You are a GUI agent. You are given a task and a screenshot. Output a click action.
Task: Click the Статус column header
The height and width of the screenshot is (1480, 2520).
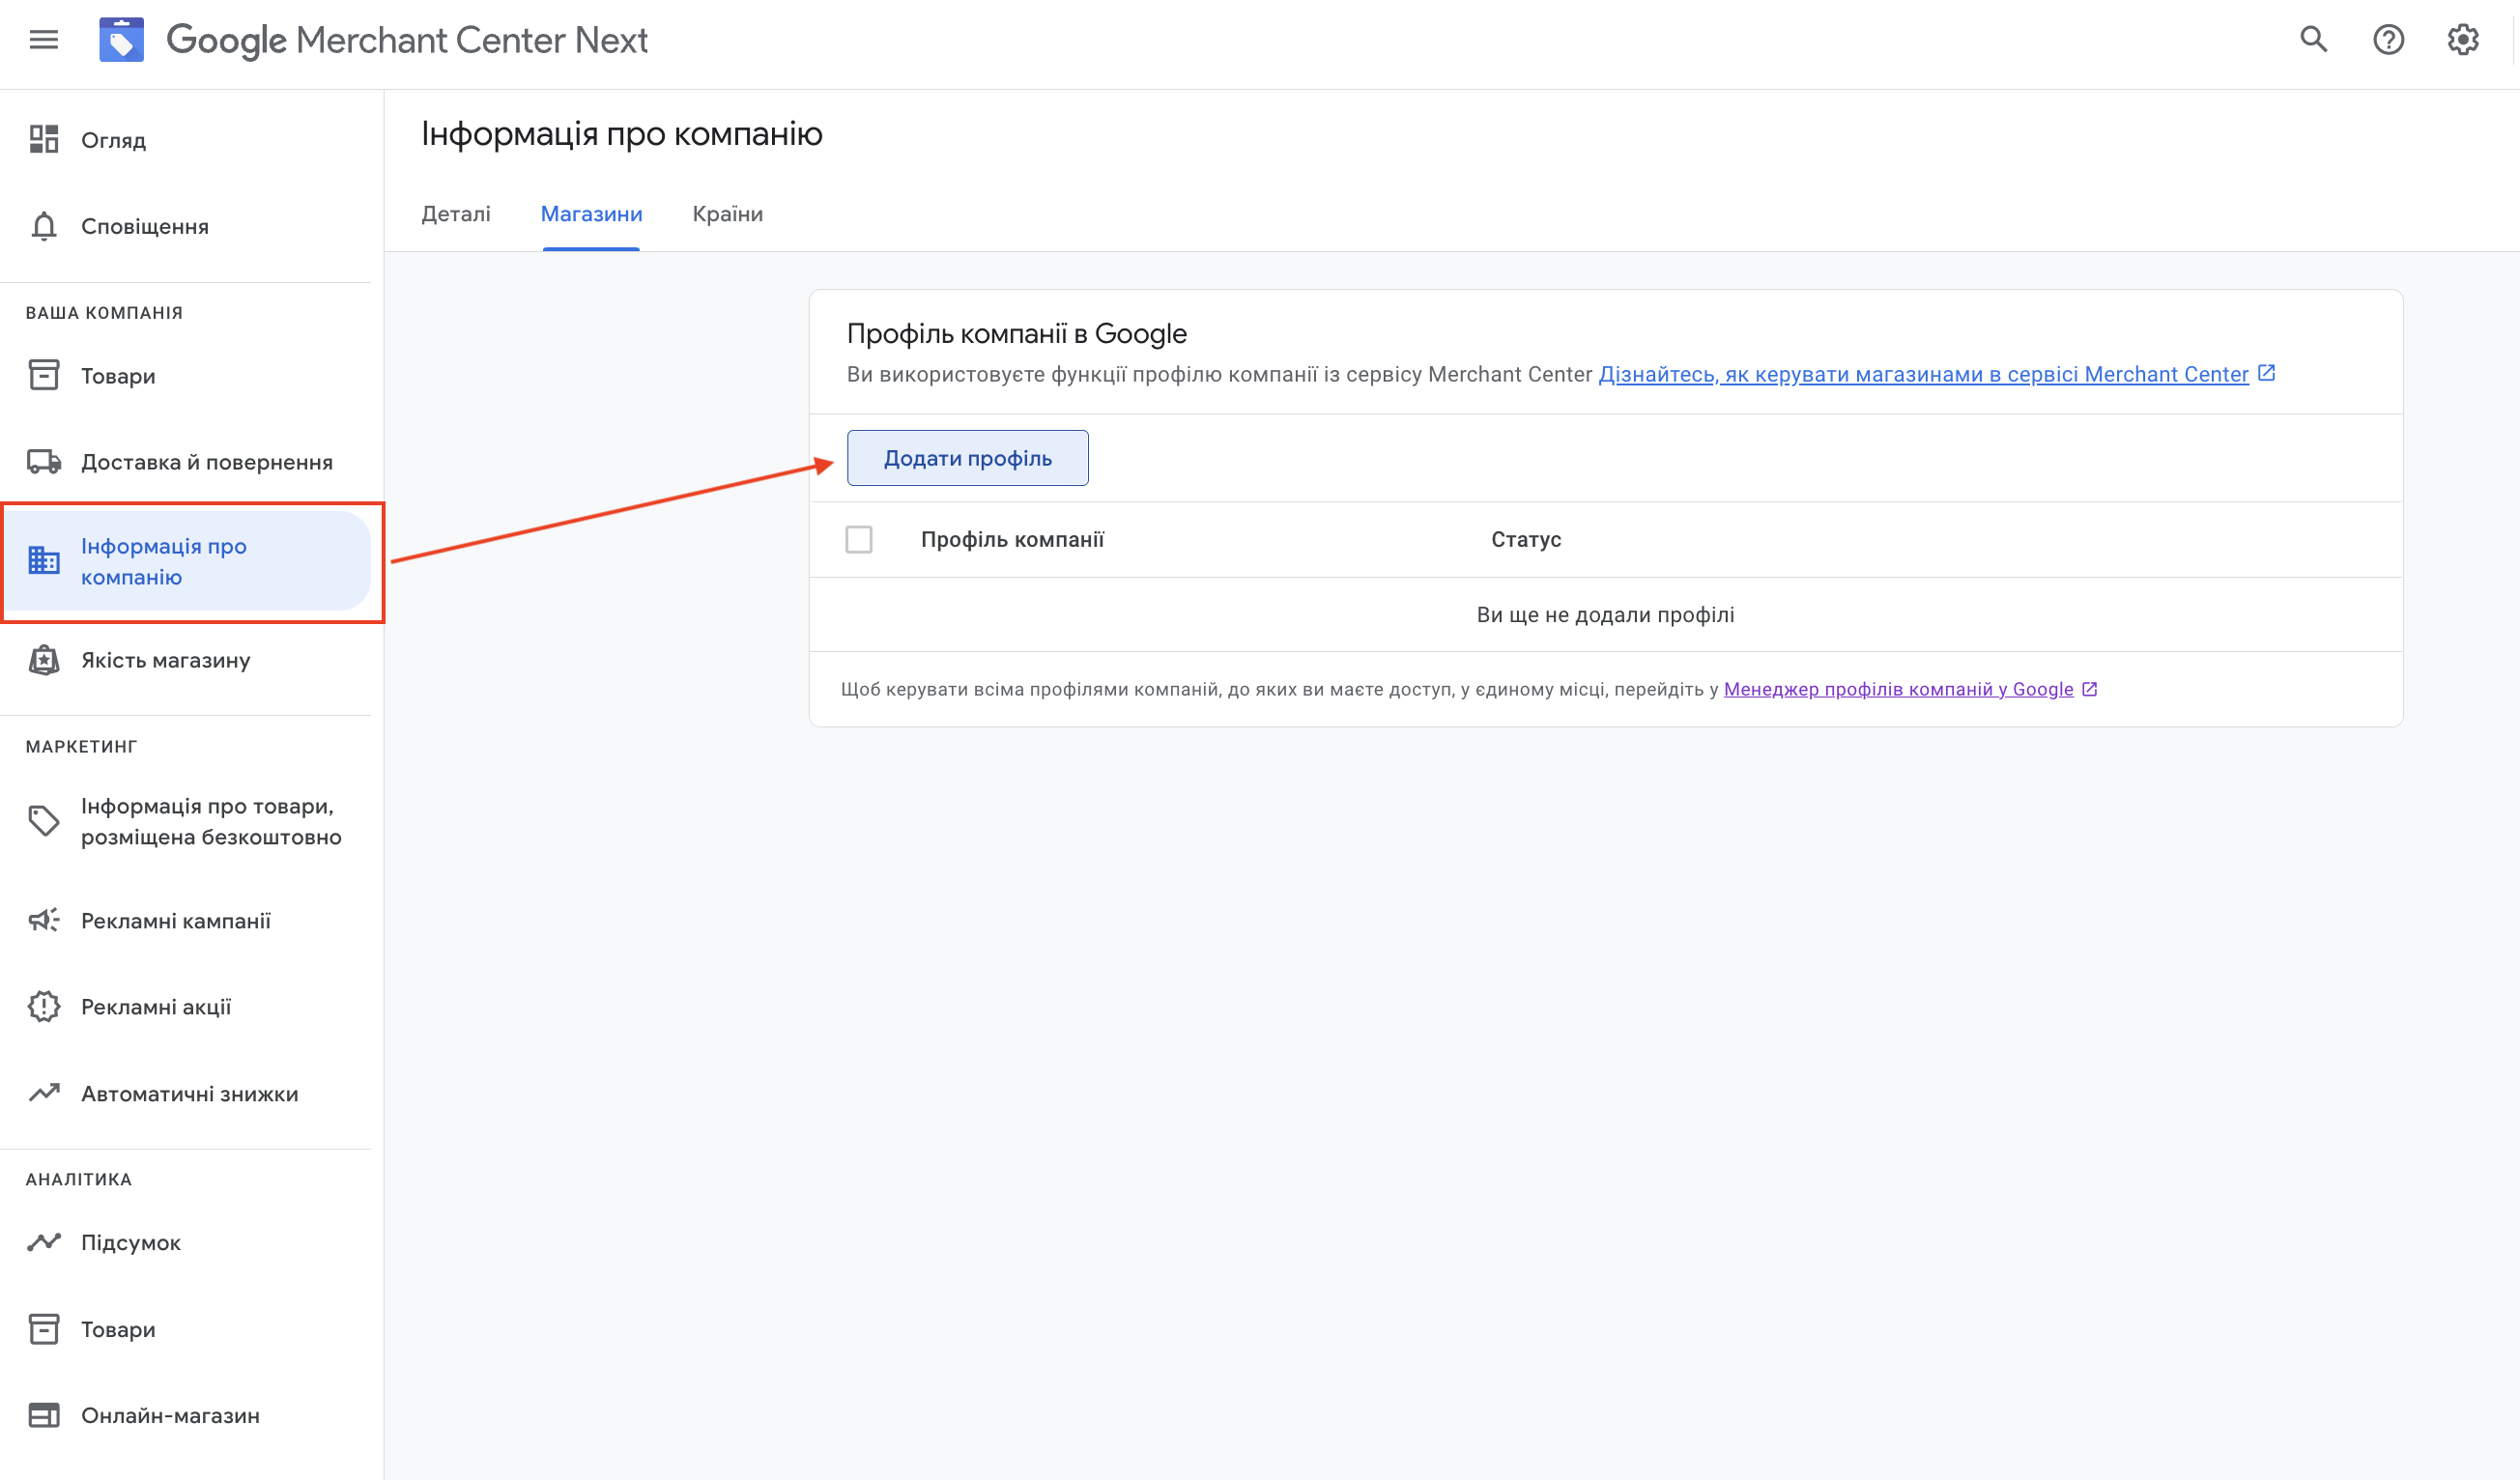(x=1525, y=540)
